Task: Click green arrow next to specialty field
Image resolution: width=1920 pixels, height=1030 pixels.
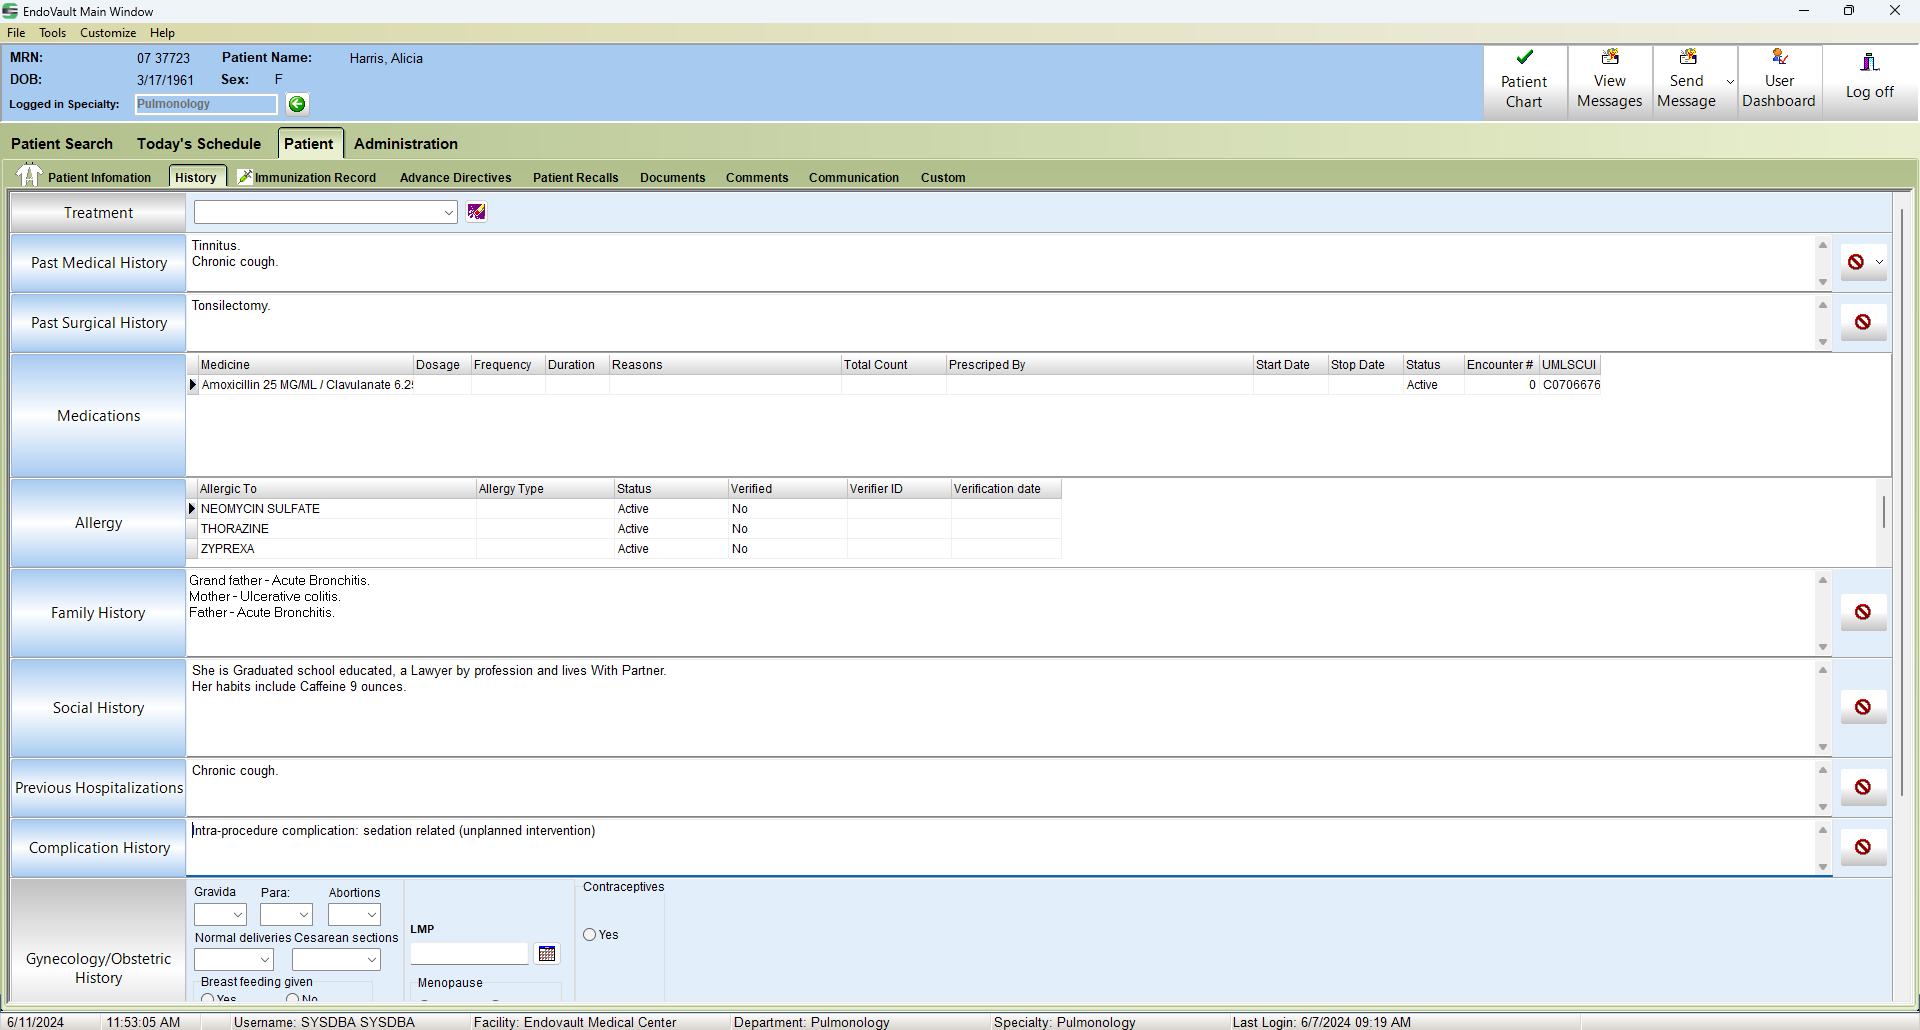Action: [x=297, y=104]
